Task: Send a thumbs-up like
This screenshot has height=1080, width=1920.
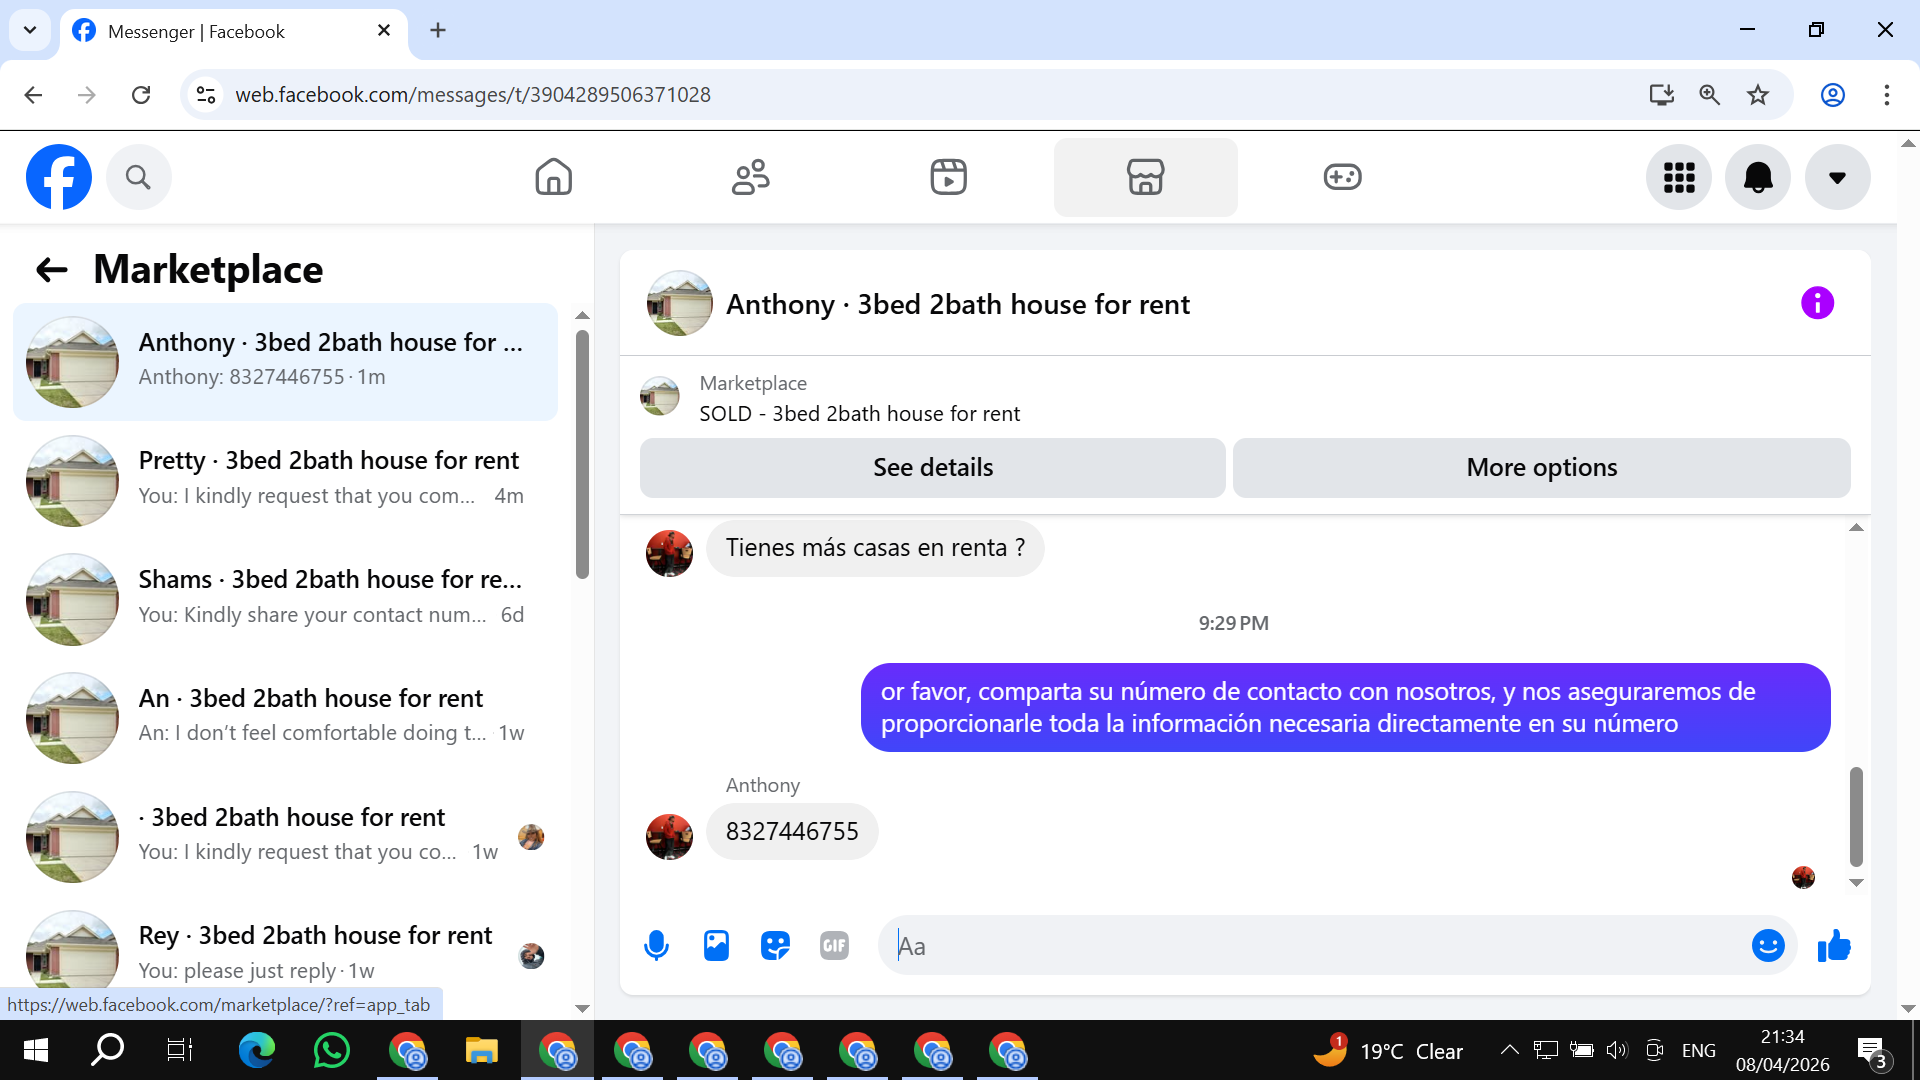Action: [x=1833, y=945]
